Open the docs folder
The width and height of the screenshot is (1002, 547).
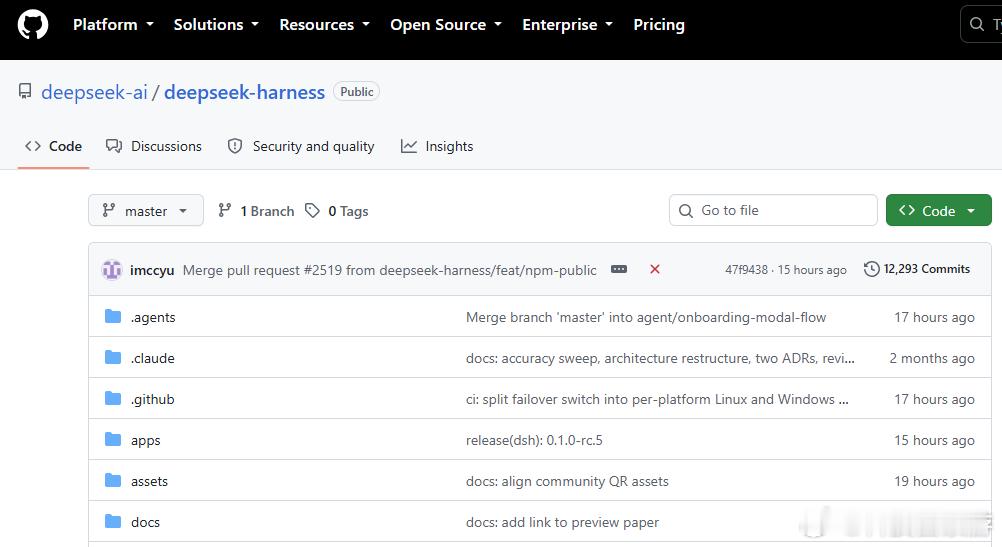(146, 522)
